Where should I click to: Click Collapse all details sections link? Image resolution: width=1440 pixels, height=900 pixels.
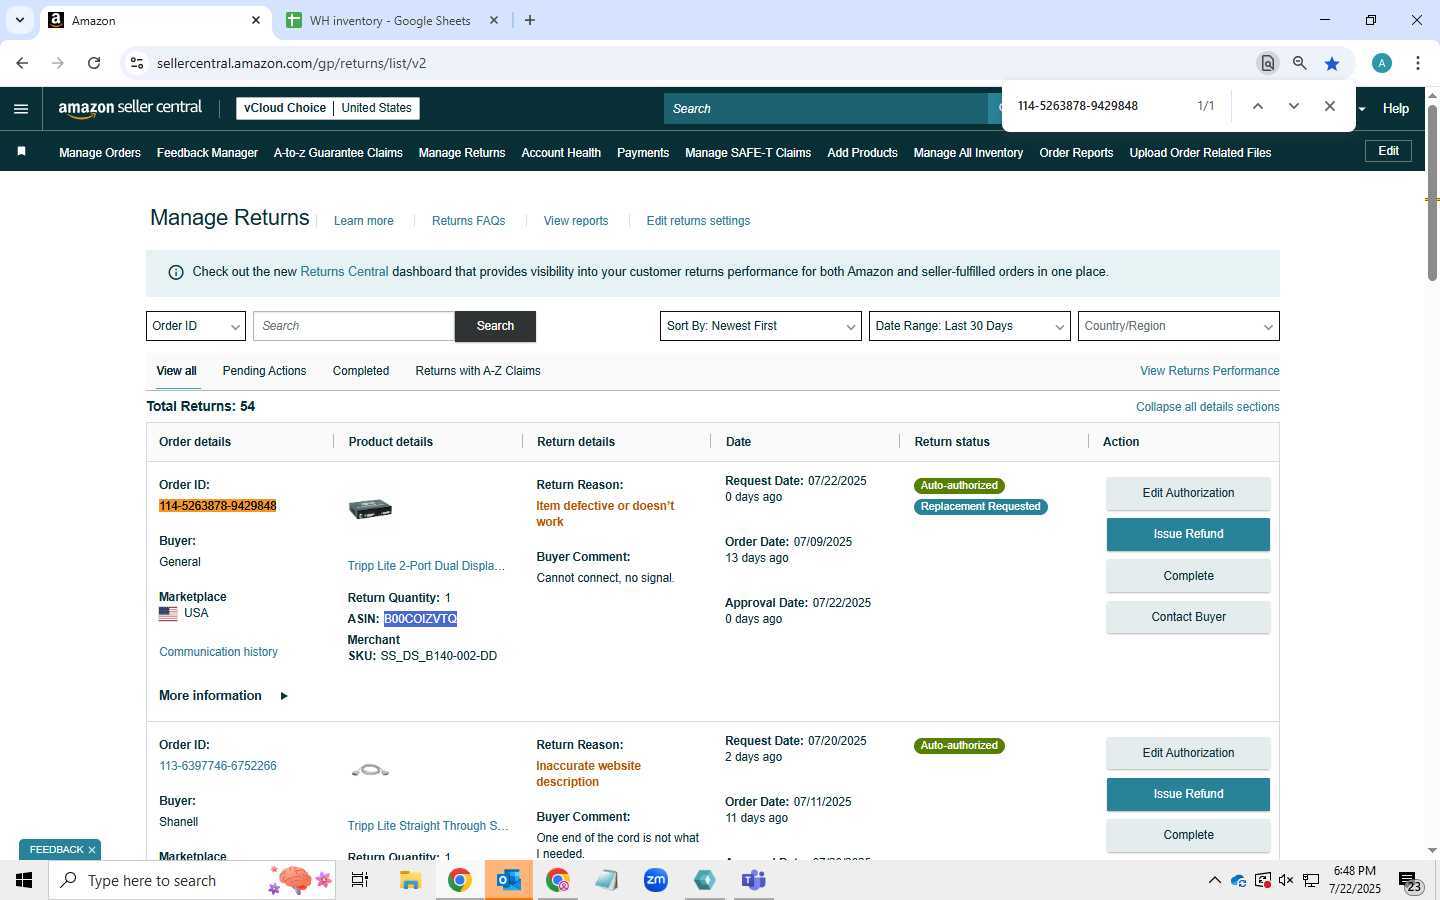coord(1207,407)
